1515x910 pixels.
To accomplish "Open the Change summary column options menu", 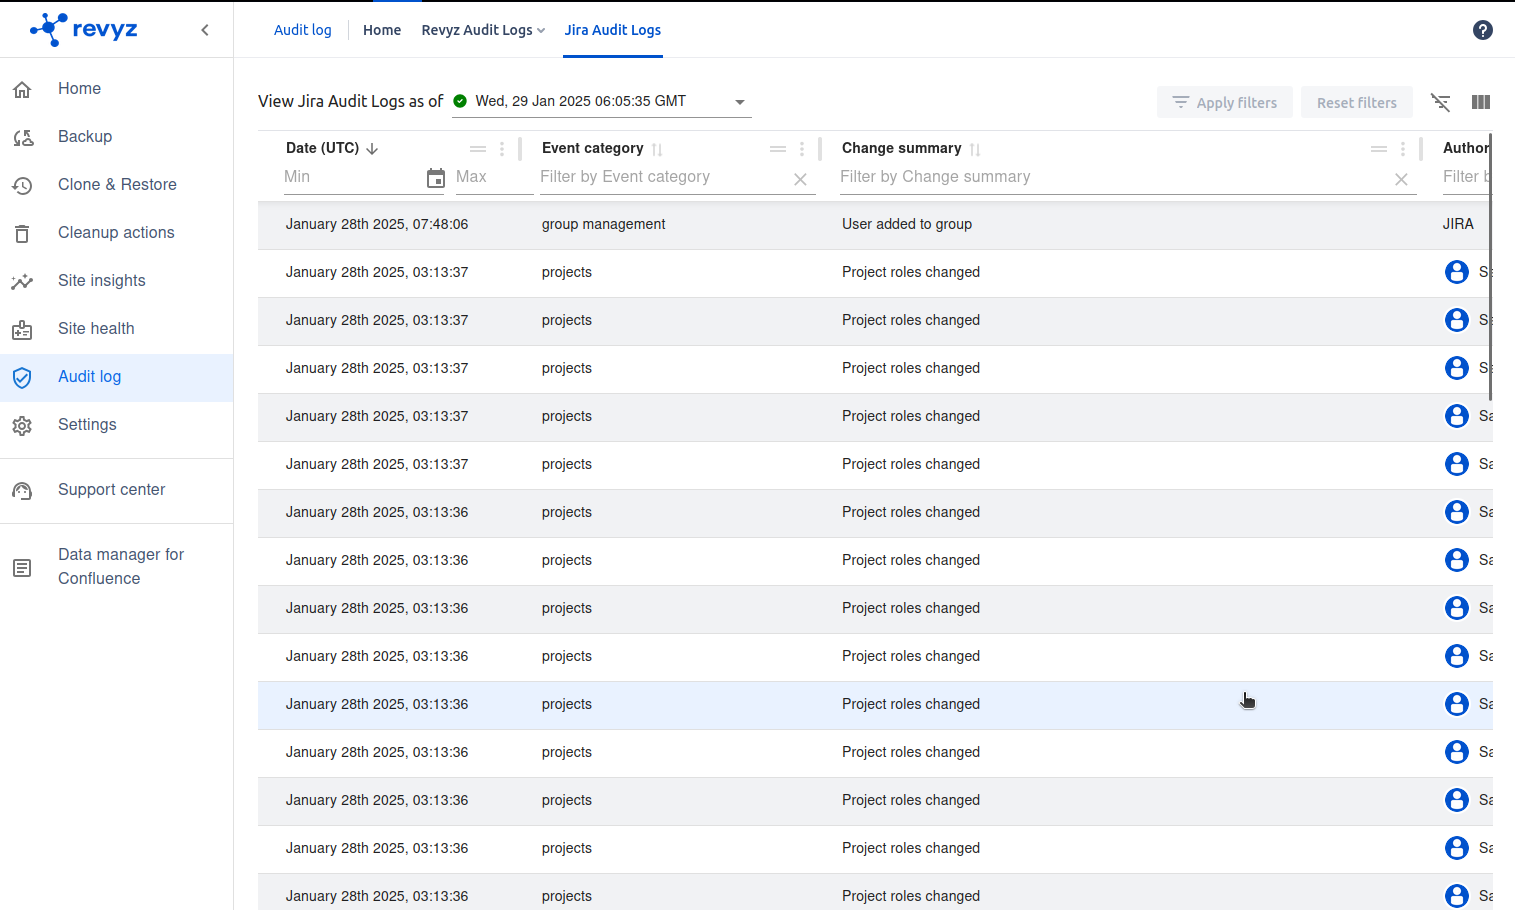I will (1402, 149).
